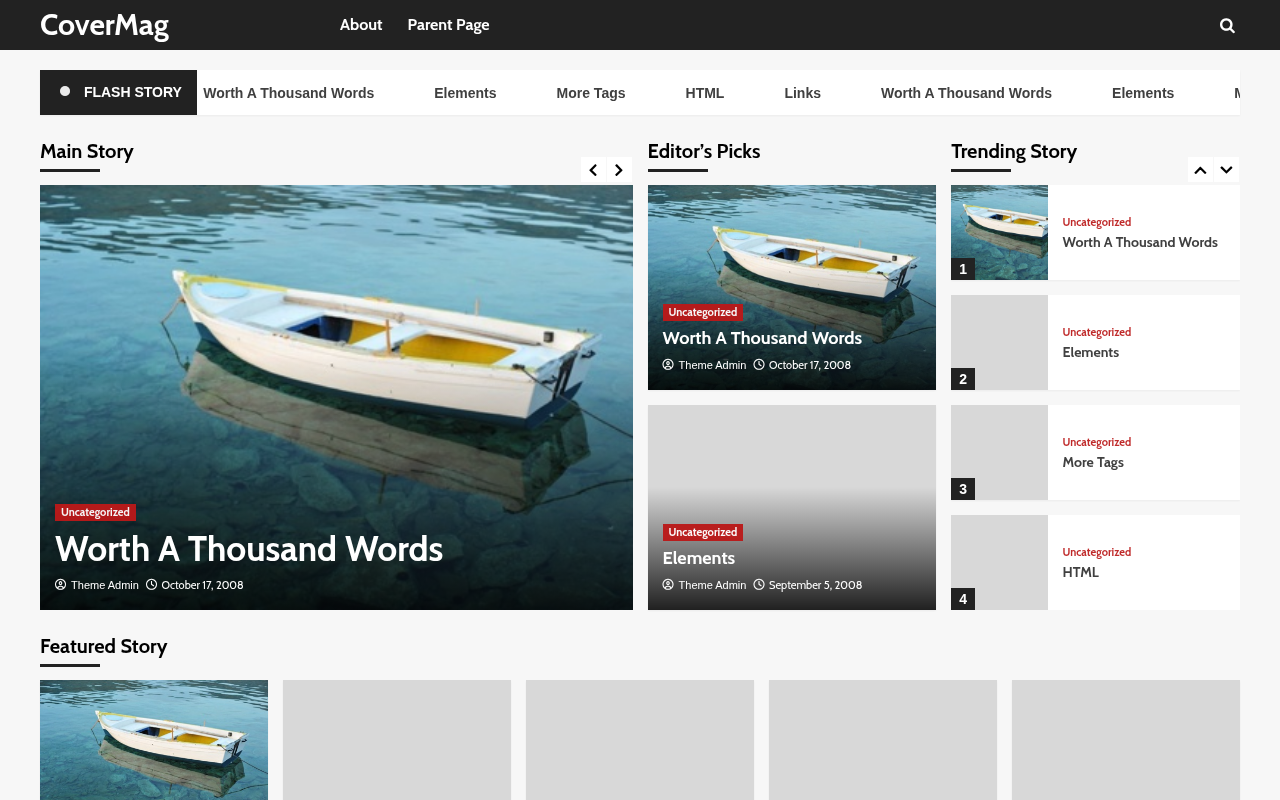The width and height of the screenshot is (1280, 800).
Task: Click Uncategorized badge on Editor's Picks Elements card
Action: click(703, 532)
